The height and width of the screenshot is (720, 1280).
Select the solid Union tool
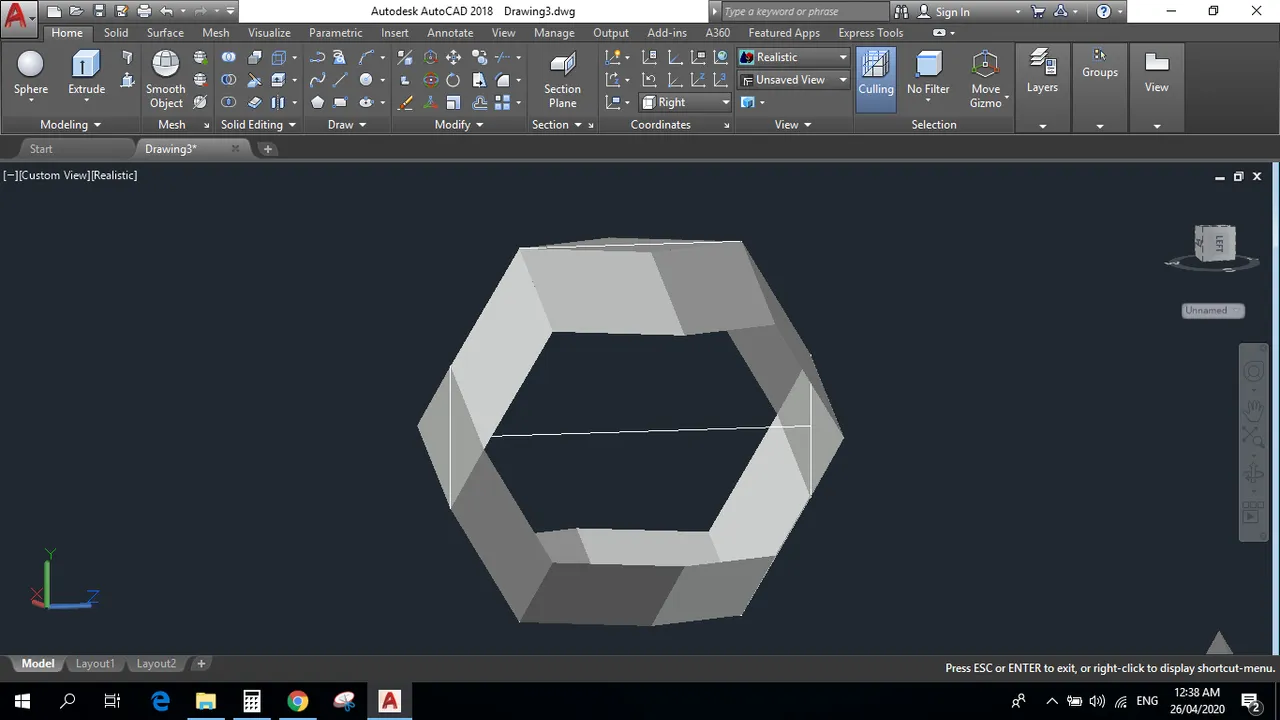(x=229, y=57)
